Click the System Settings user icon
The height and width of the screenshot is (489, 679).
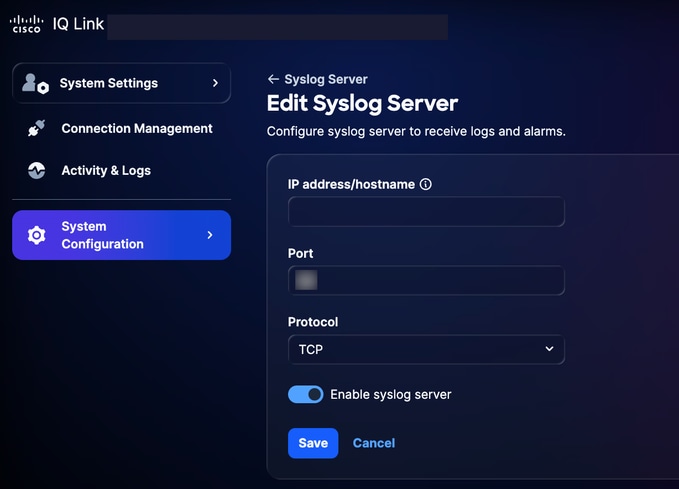(36, 83)
